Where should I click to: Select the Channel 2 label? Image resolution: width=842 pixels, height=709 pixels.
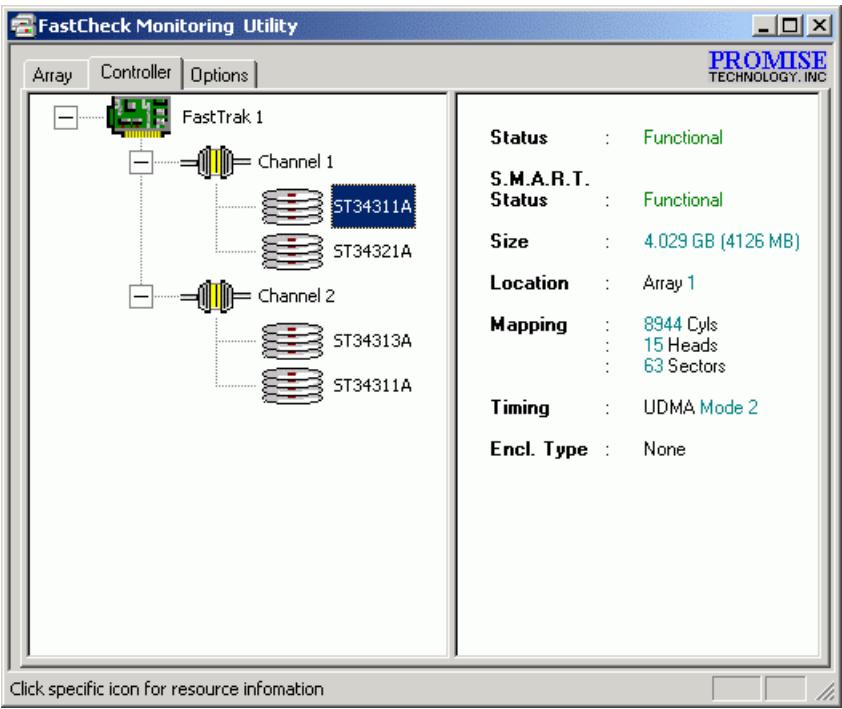tap(296, 296)
